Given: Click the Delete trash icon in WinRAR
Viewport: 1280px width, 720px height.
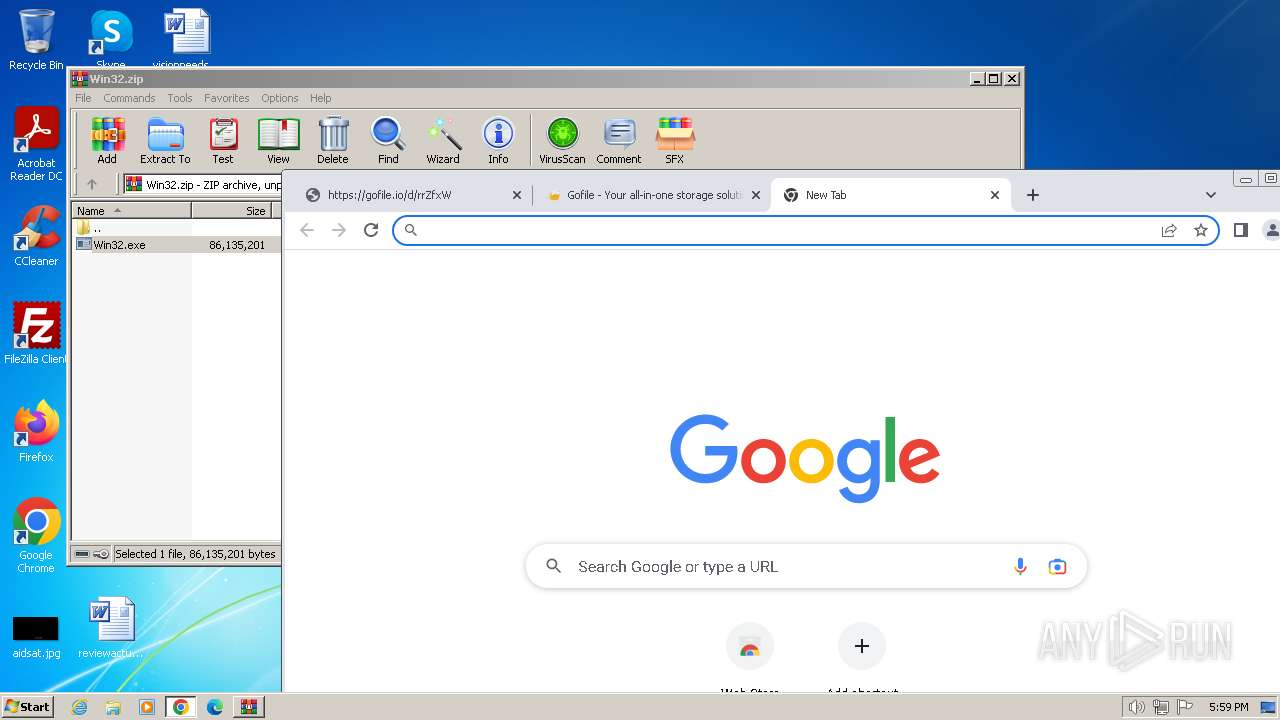Looking at the screenshot, I should (333, 140).
